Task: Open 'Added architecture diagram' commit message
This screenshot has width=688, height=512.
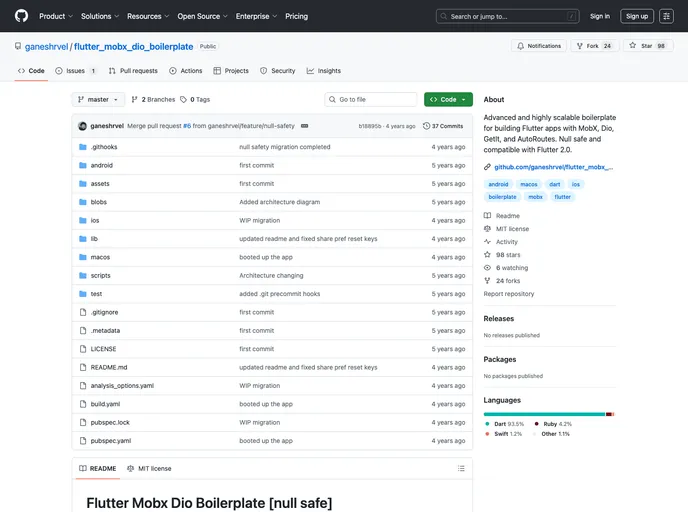Action: [x=280, y=202]
